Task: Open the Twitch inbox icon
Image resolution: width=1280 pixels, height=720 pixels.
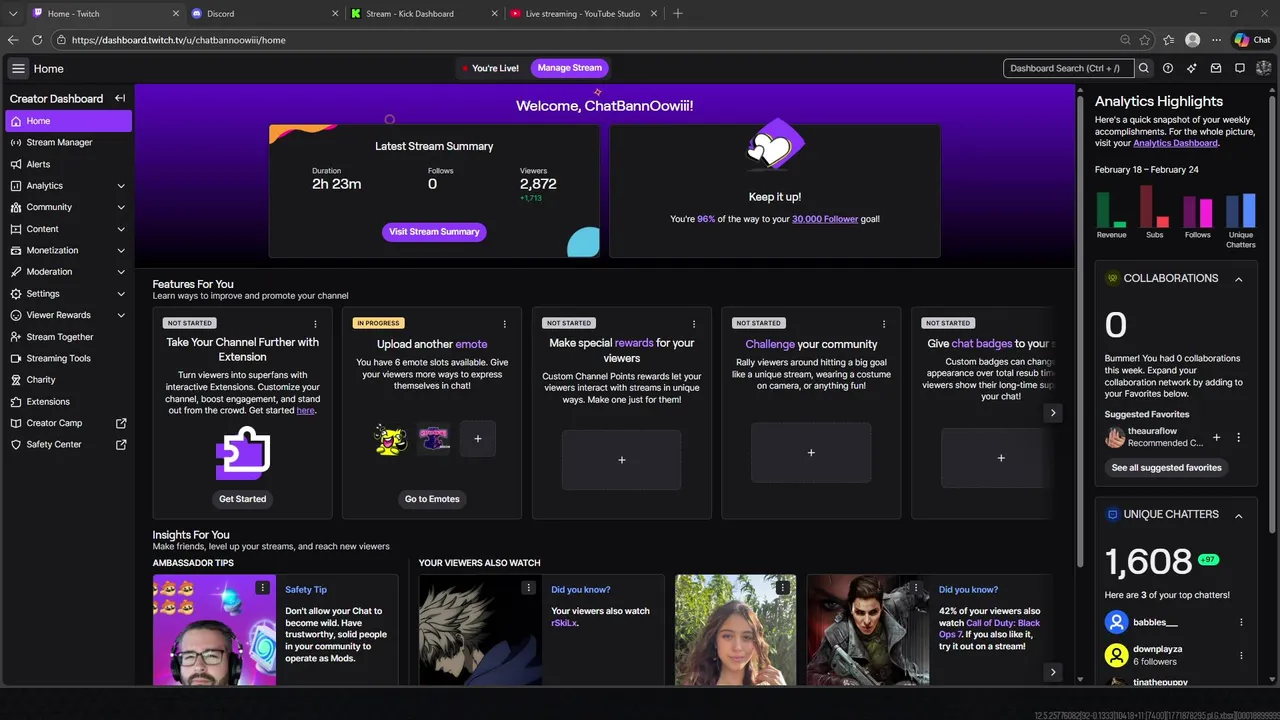Action: tap(1216, 68)
